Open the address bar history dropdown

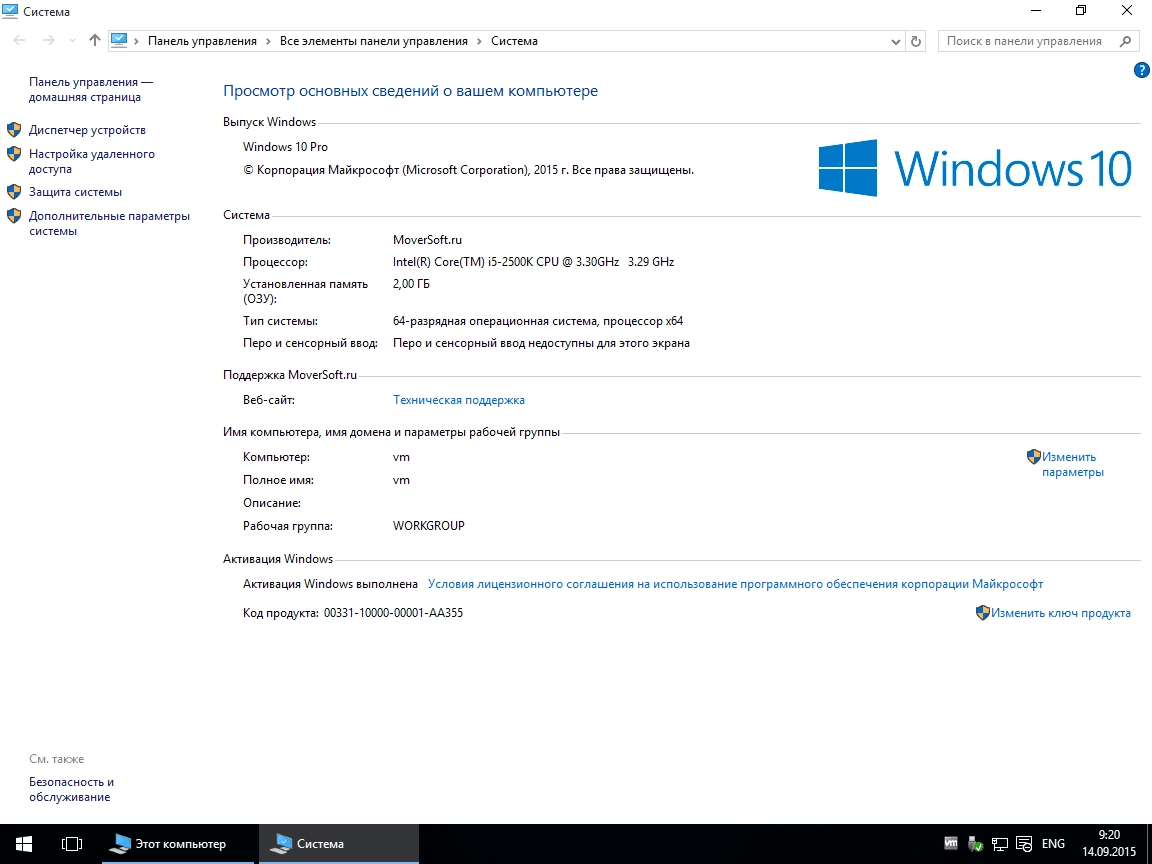[x=896, y=42]
